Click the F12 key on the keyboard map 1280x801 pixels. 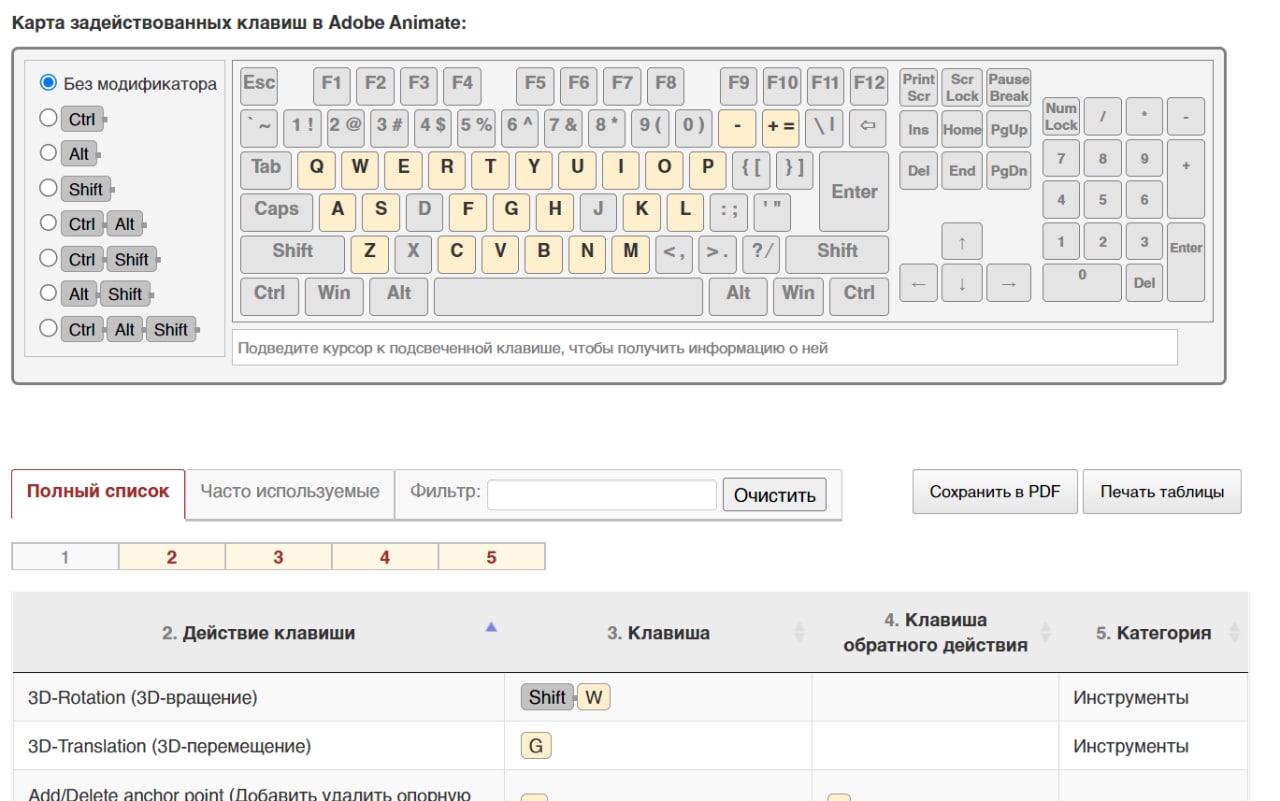[x=869, y=86]
